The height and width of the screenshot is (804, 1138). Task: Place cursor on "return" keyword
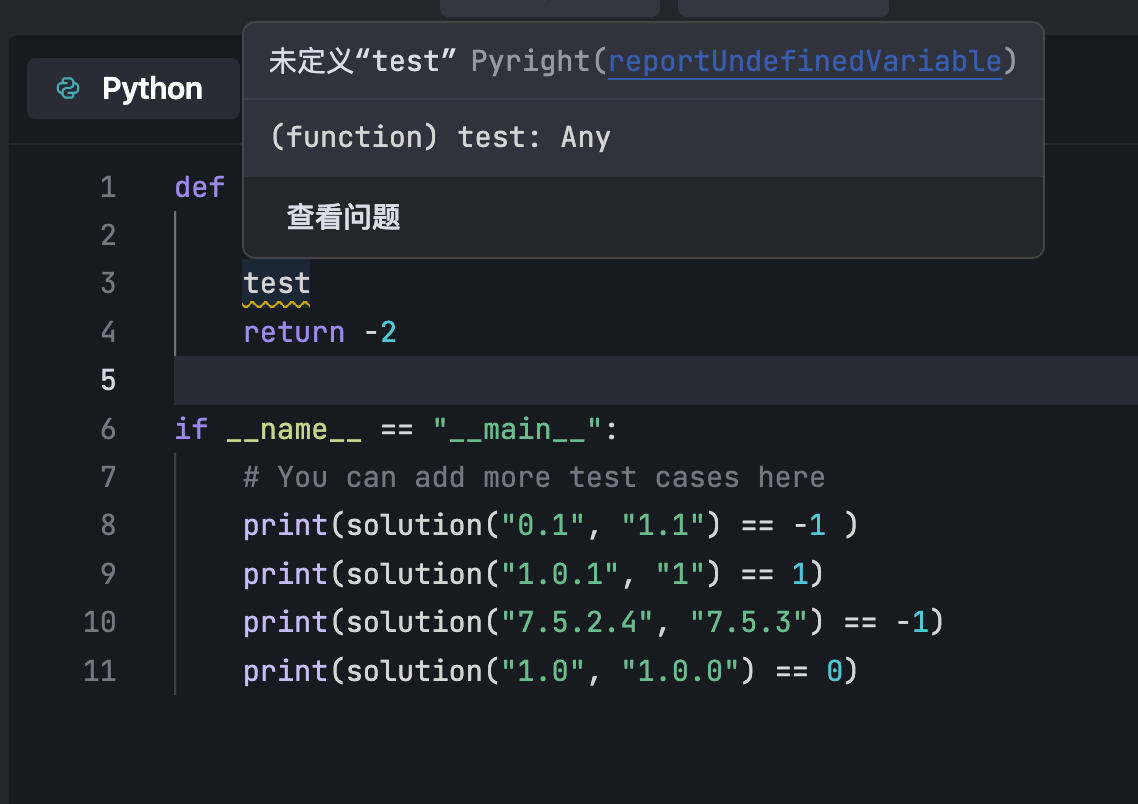tap(294, 332)
